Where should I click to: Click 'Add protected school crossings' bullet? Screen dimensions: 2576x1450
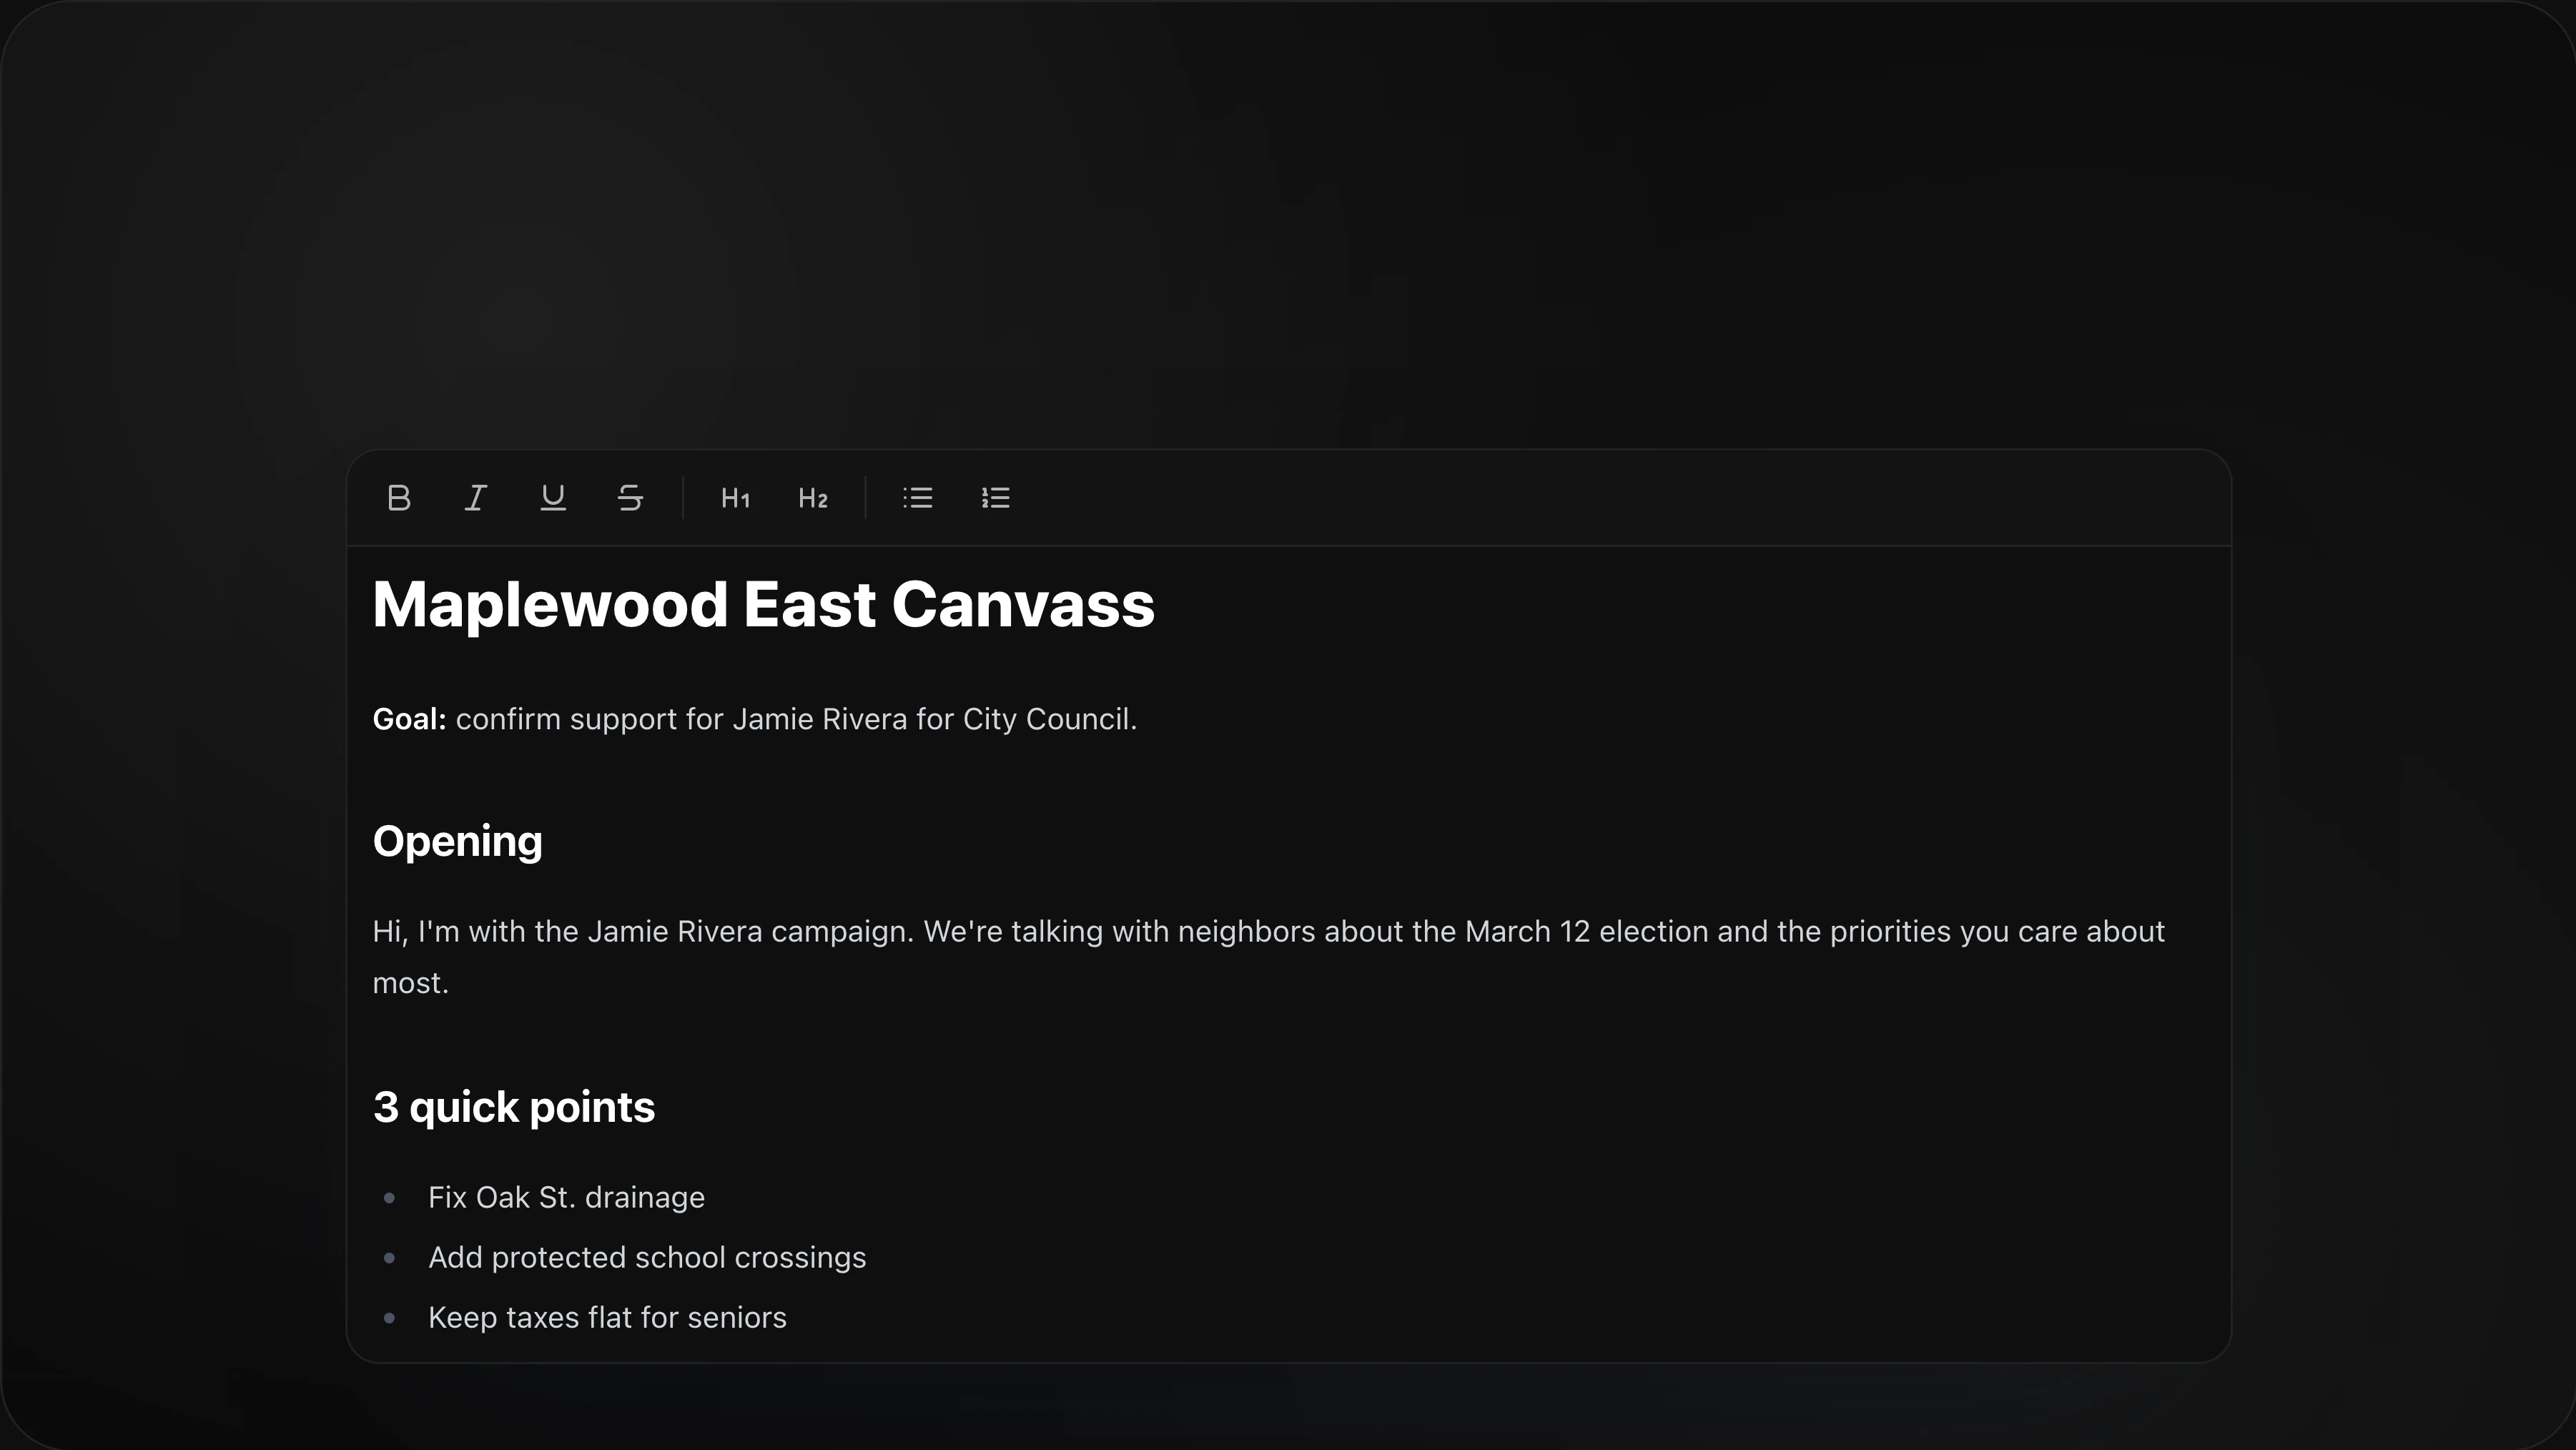(x=647, y=1258)
